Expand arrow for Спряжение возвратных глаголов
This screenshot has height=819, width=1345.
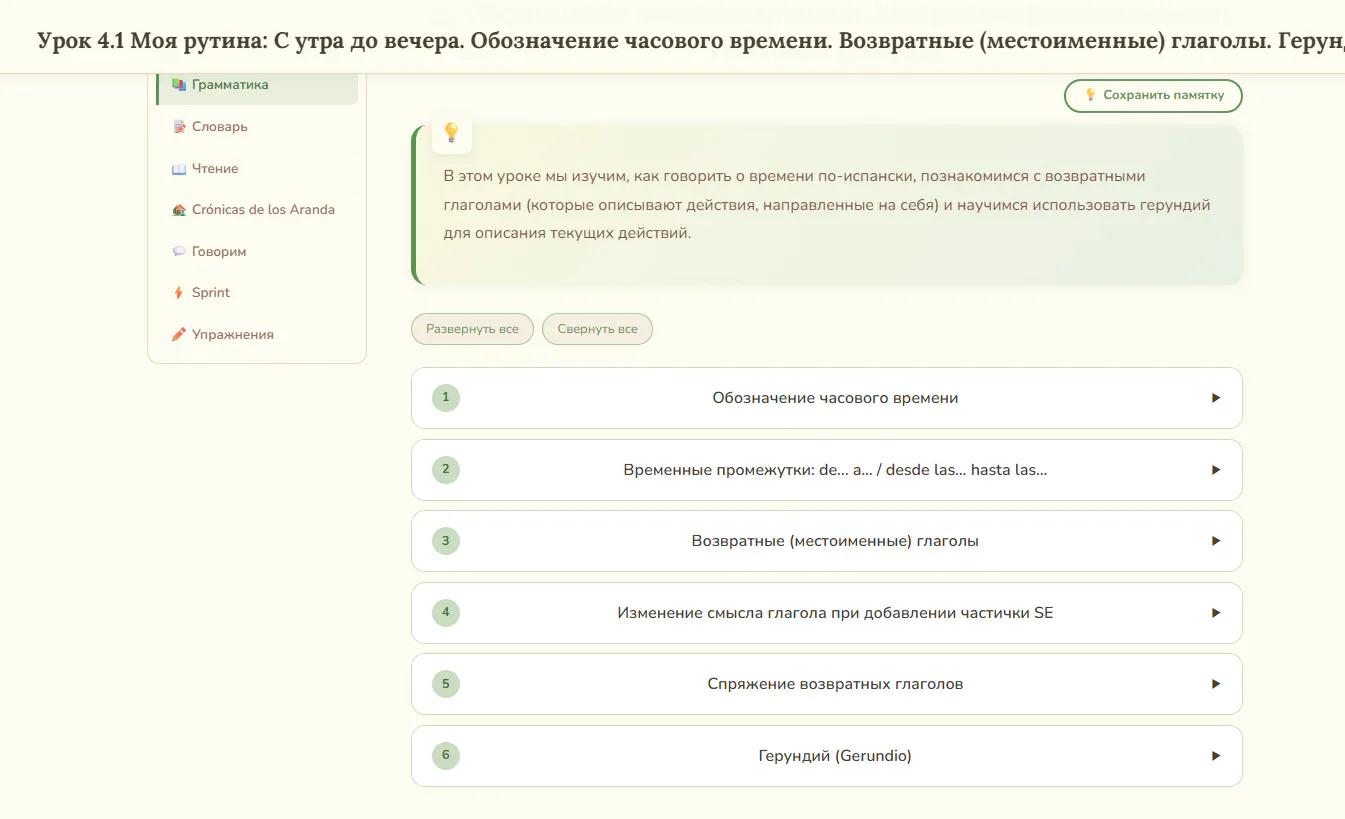click(x=1216, y=684)
